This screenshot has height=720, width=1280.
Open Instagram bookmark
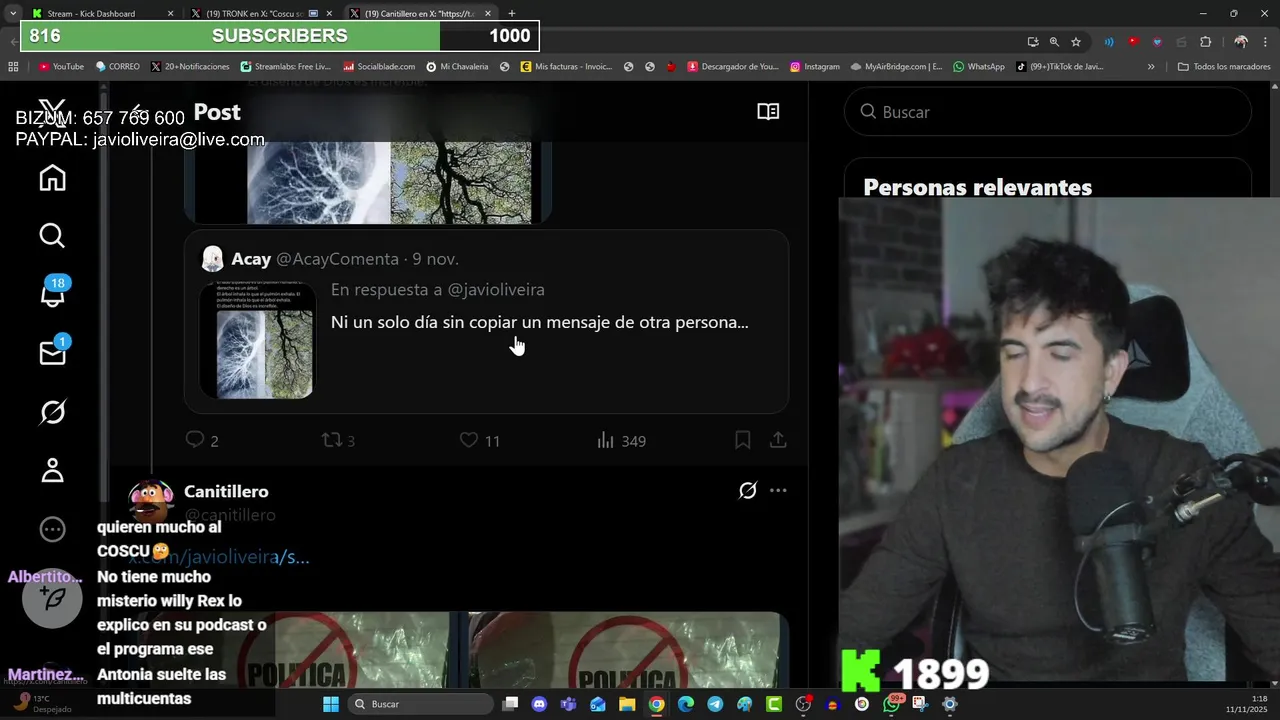tap(815, 67)
